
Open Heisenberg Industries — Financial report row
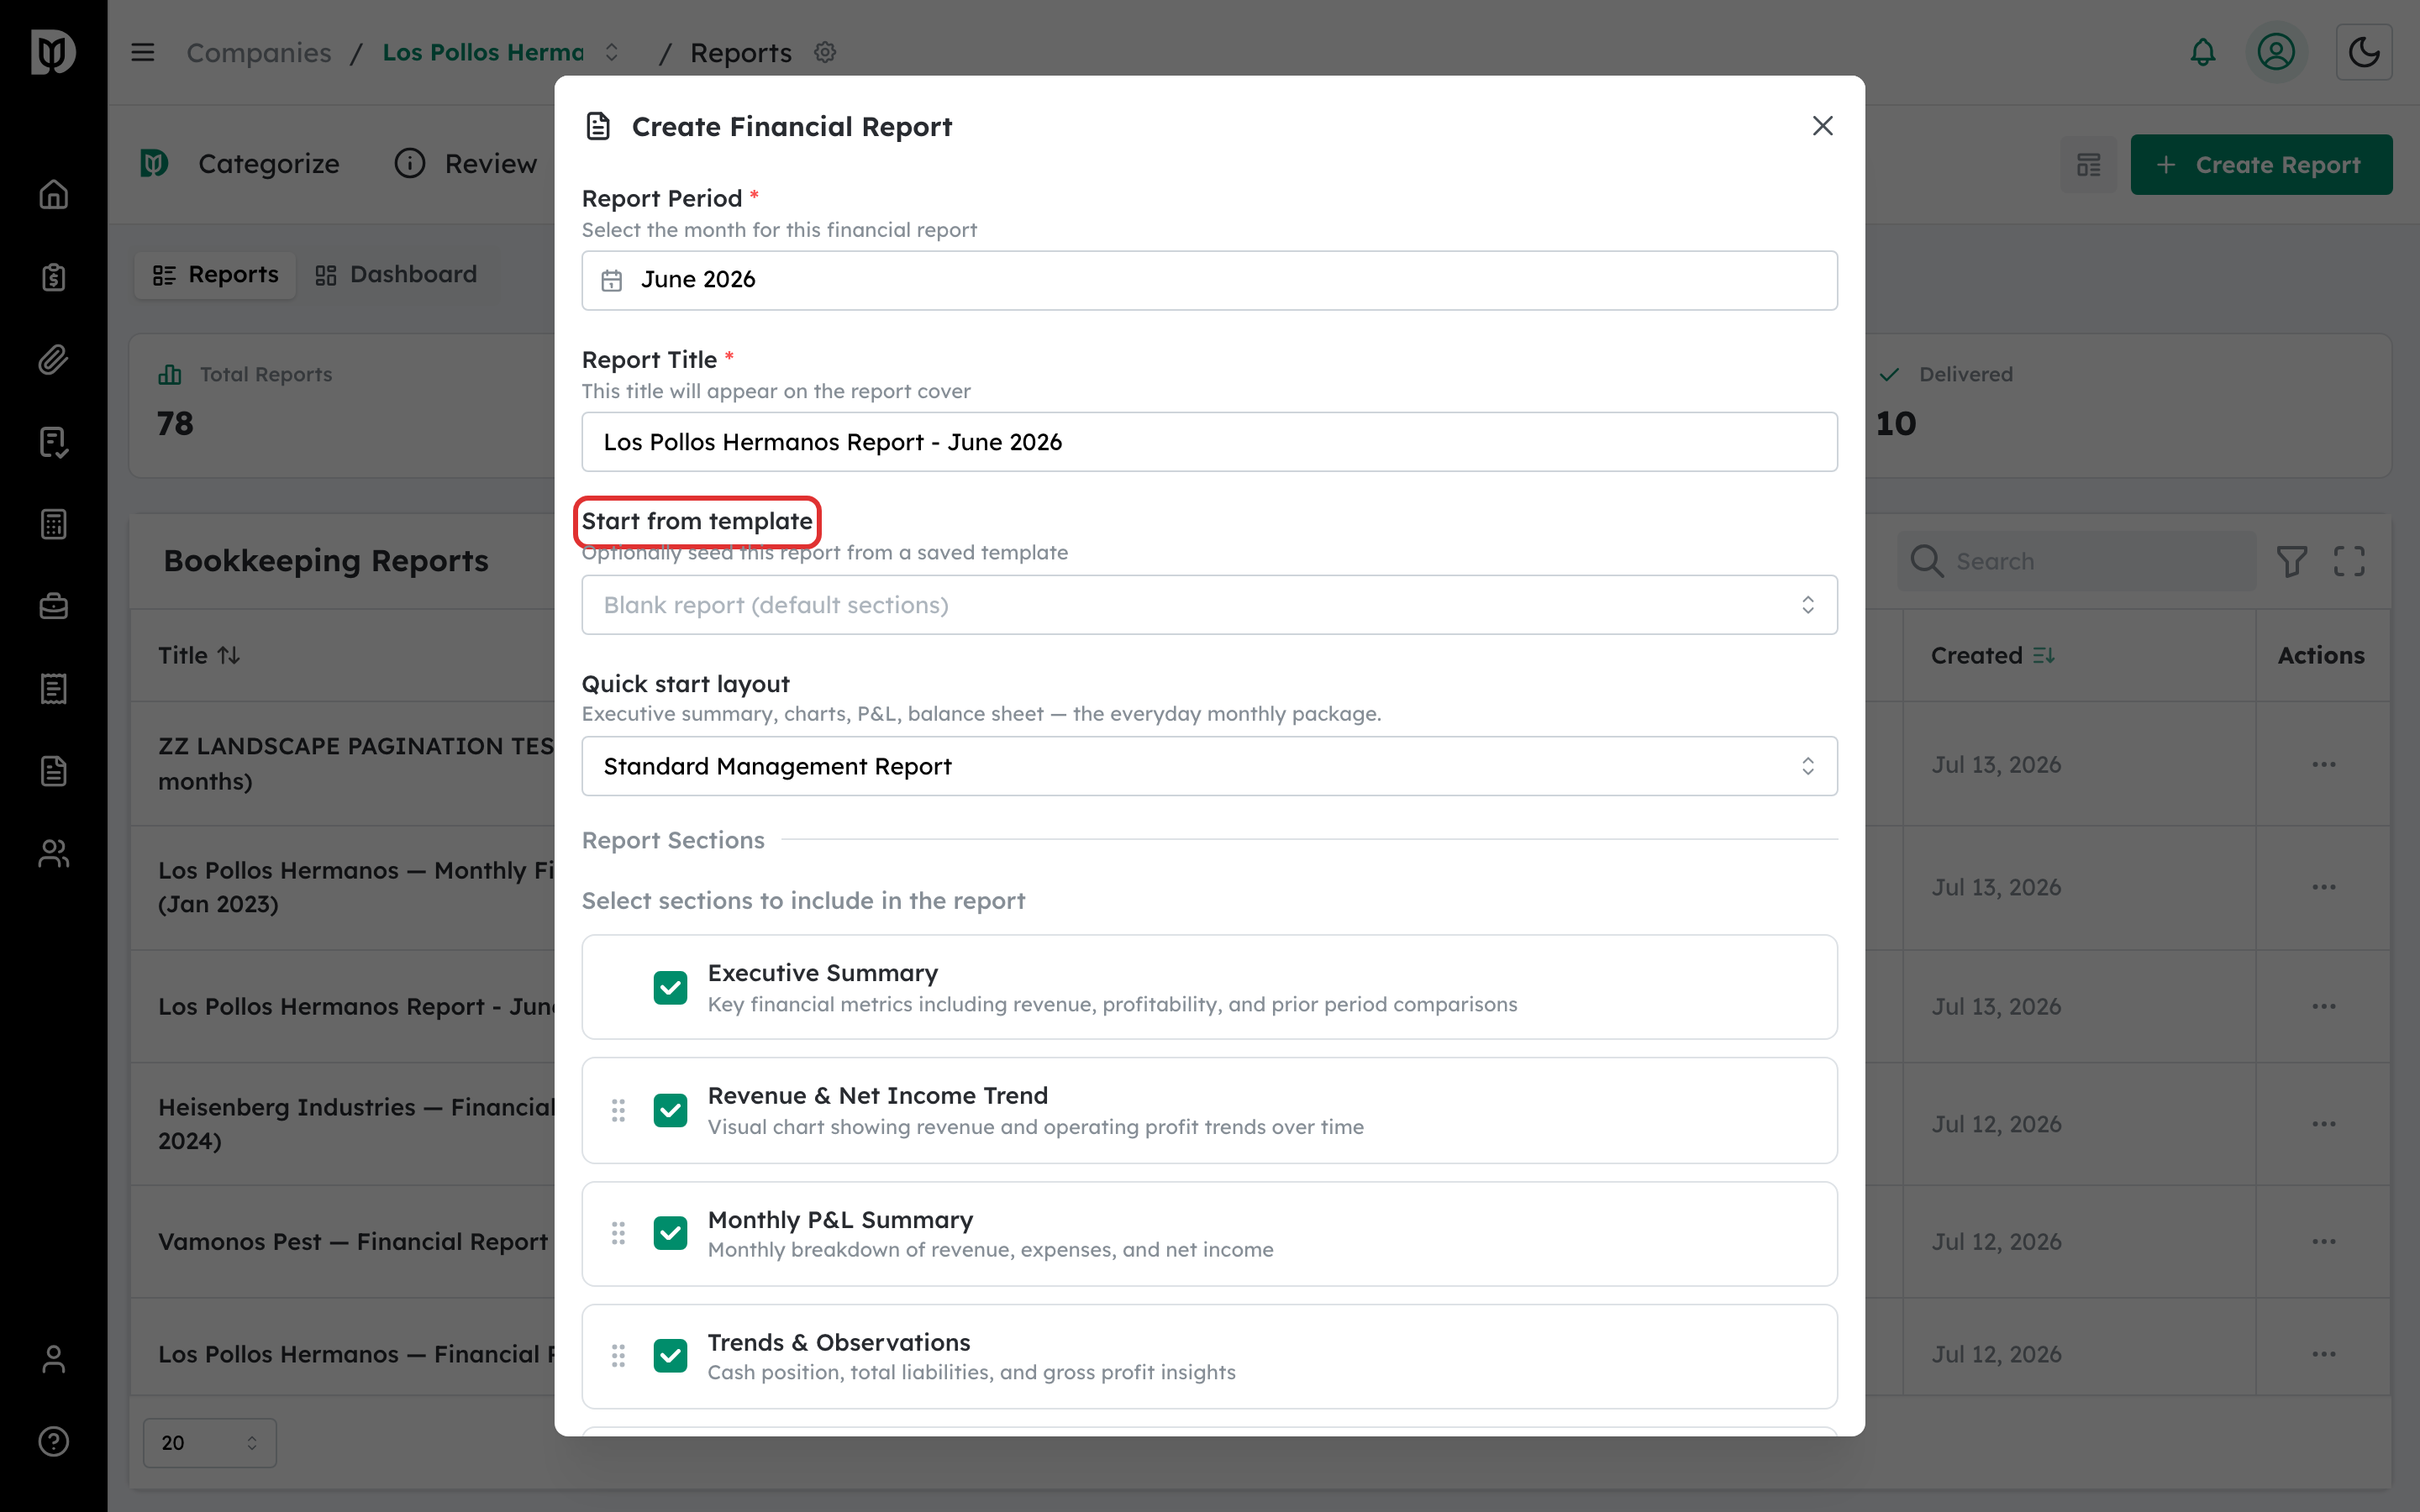(356, 1124)
